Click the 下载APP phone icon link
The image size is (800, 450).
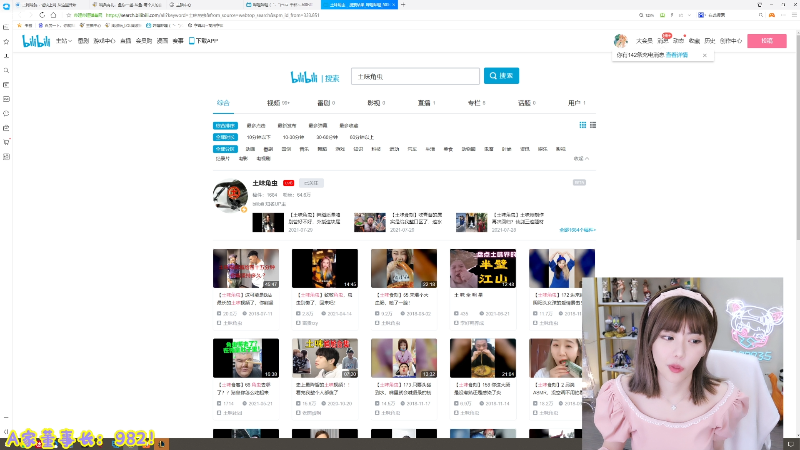203,41
